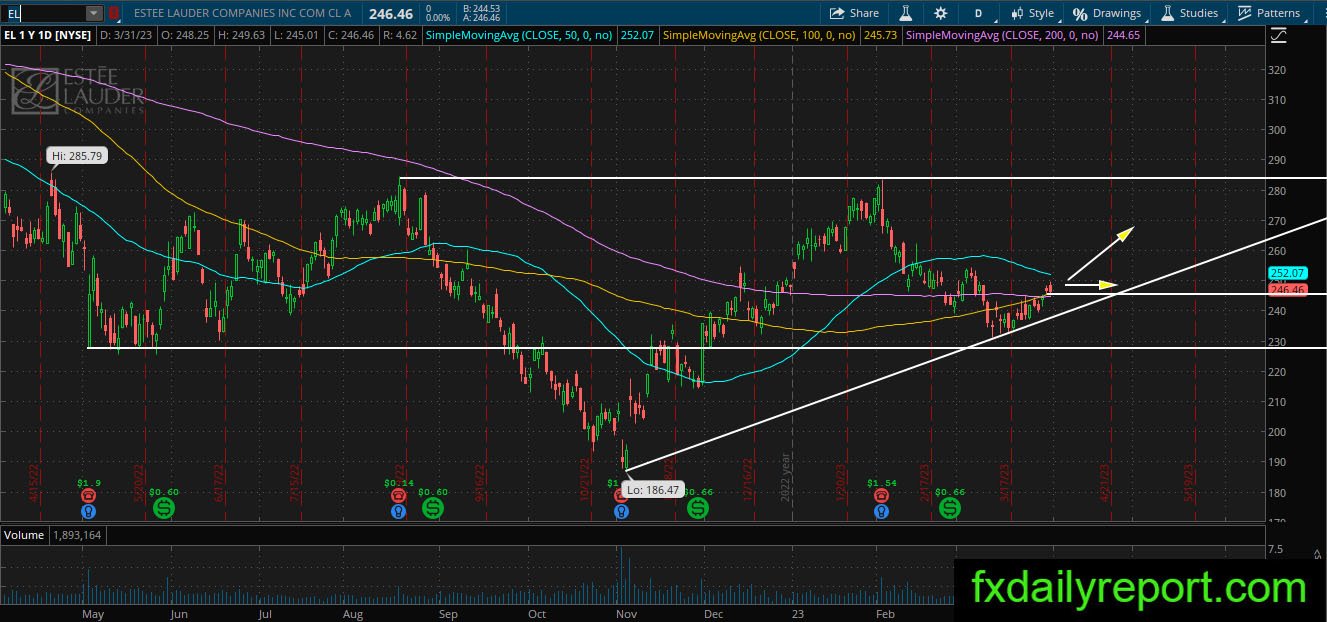Open the Share menu
The image size is (1327, 622).
coord(854,13)
